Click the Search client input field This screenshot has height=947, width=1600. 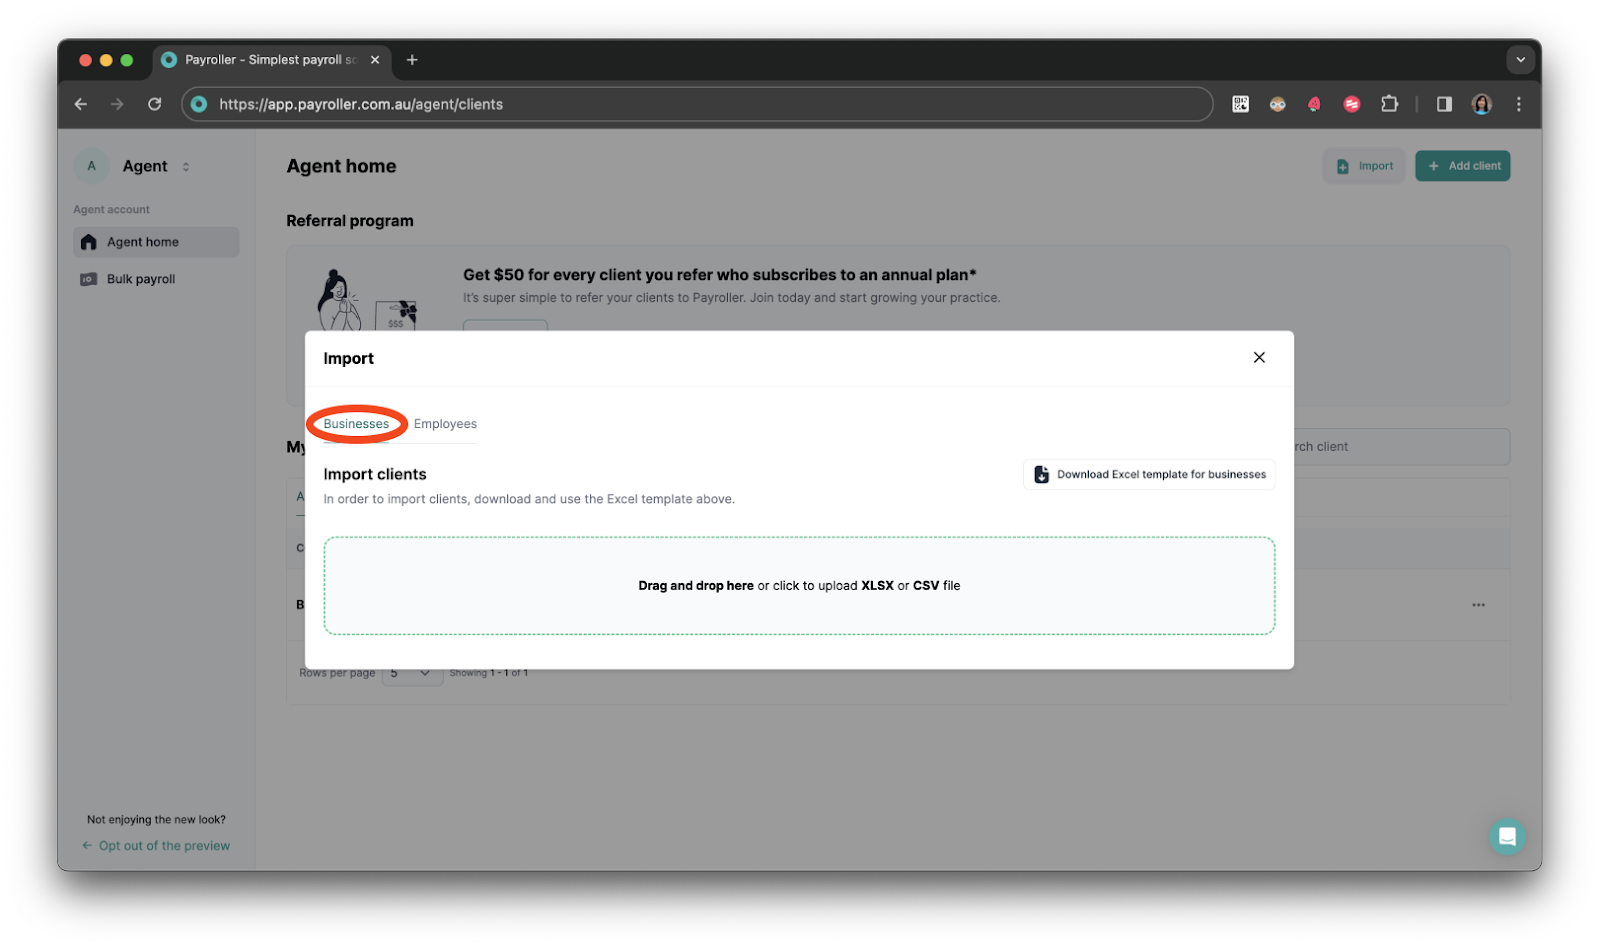pos(1400,447)
